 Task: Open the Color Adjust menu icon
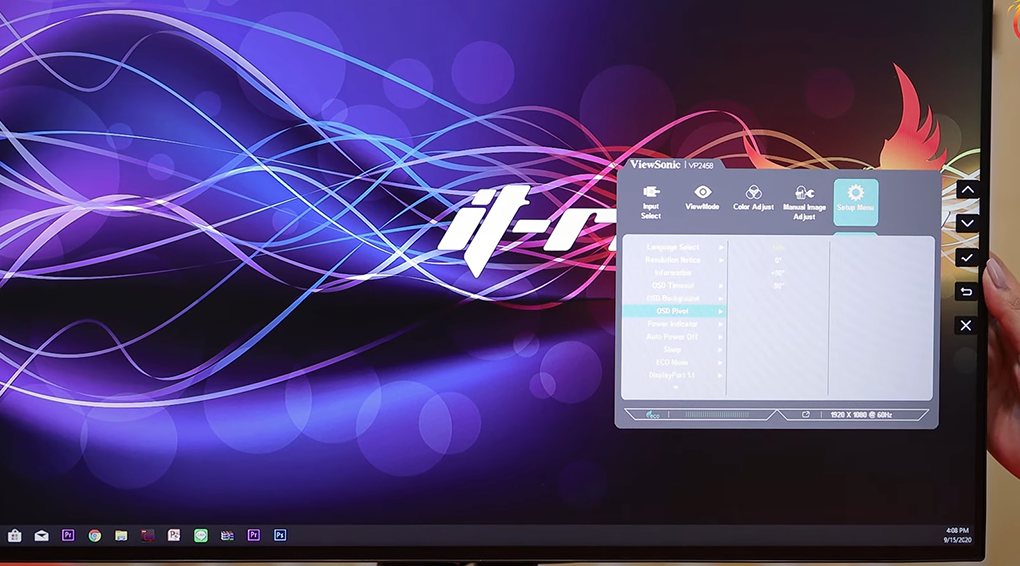tap(753, 198)
